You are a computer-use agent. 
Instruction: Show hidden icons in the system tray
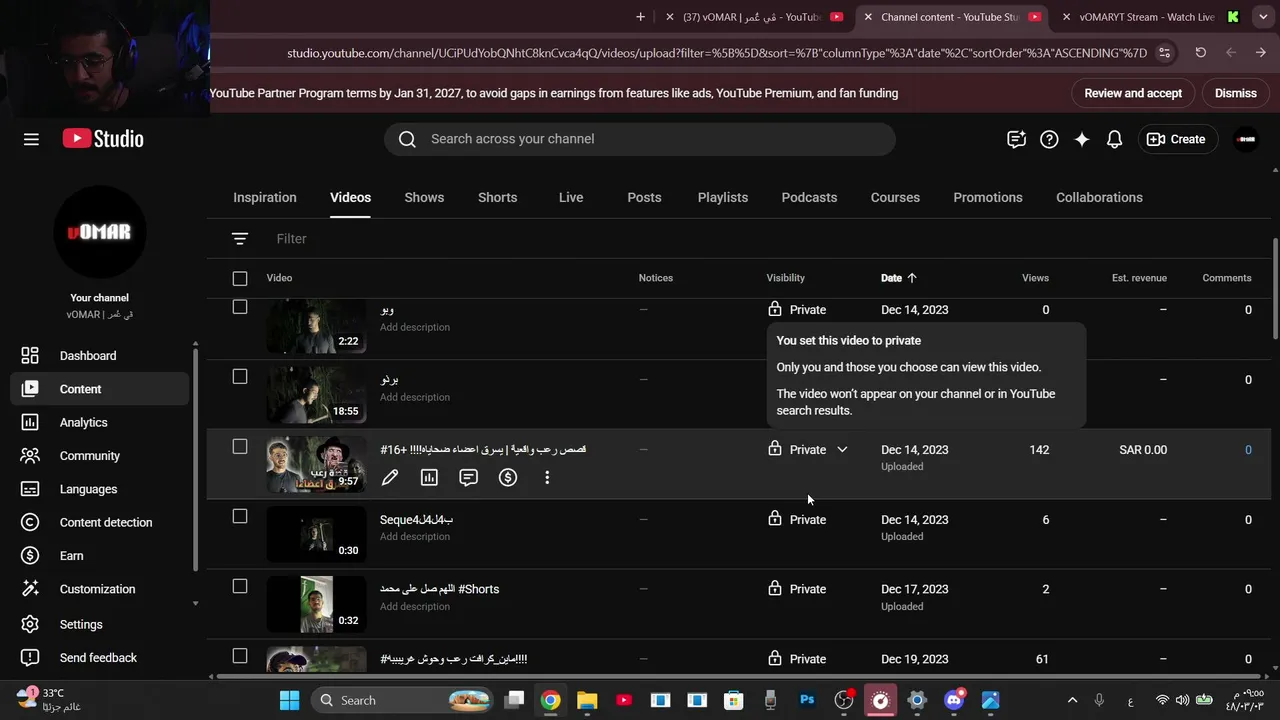(1072, 700)
